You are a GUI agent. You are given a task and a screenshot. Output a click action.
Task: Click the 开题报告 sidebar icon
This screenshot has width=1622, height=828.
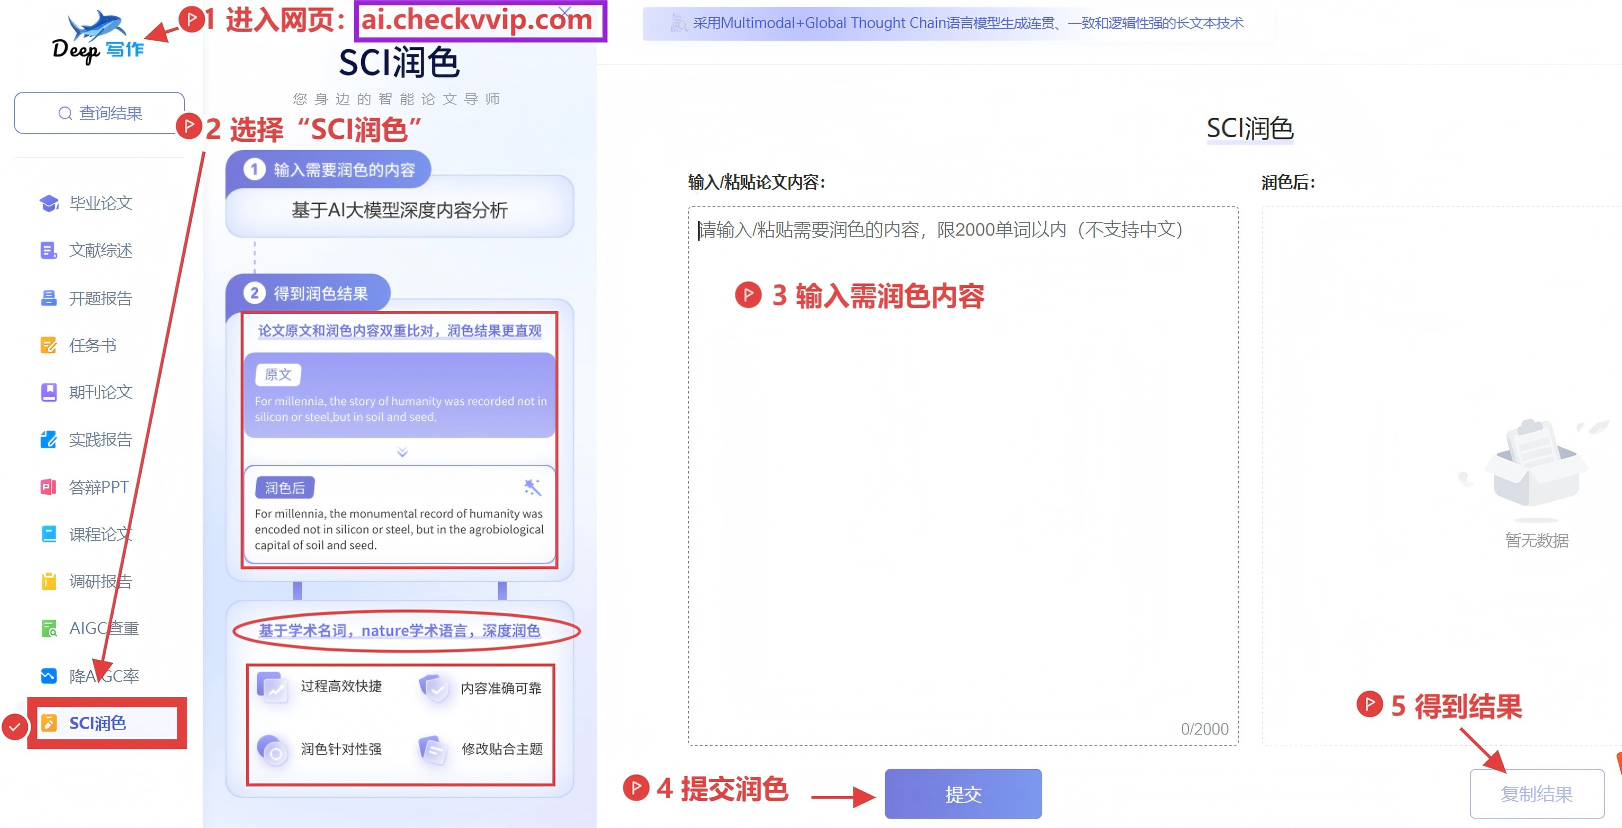(49, 298)
